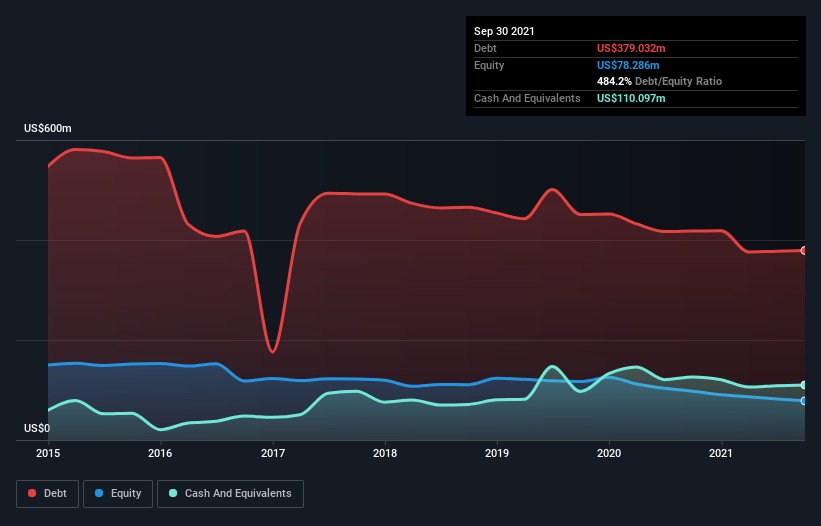Screen dimensions: 821x526
Task: Click the teal Cash endpoint marker
Action: 804,385
